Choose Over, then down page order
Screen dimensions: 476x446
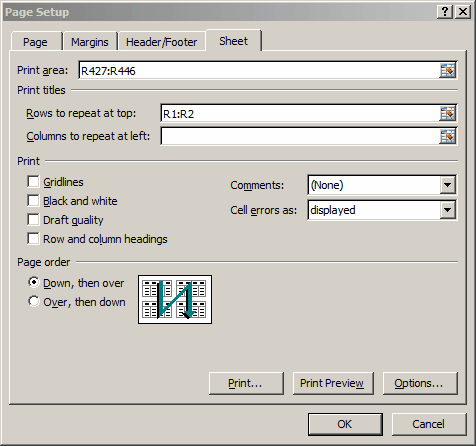click(x=34, y=302)
